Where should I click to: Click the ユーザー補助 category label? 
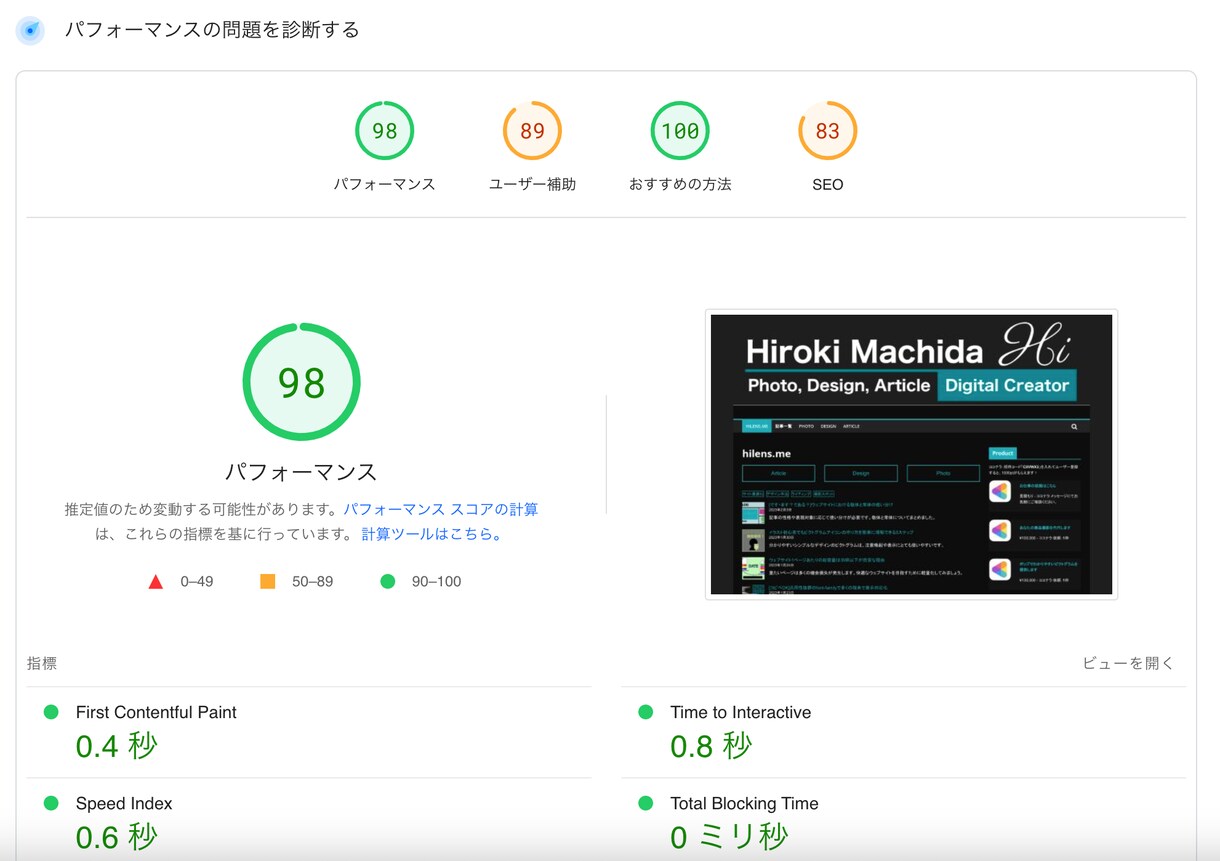click(532, 184)
